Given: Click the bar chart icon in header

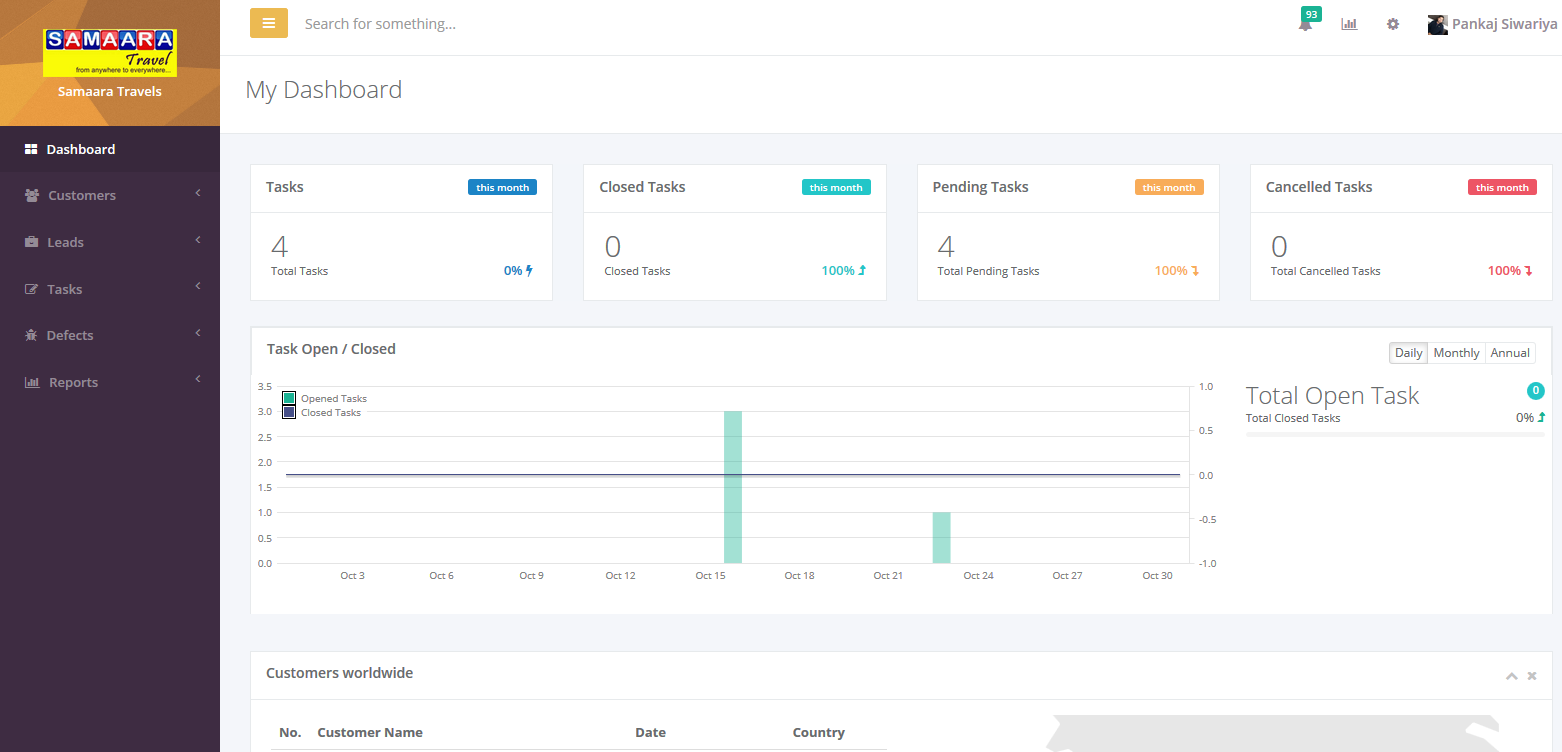Looking at the screenshot, I should coord(1349,24).
